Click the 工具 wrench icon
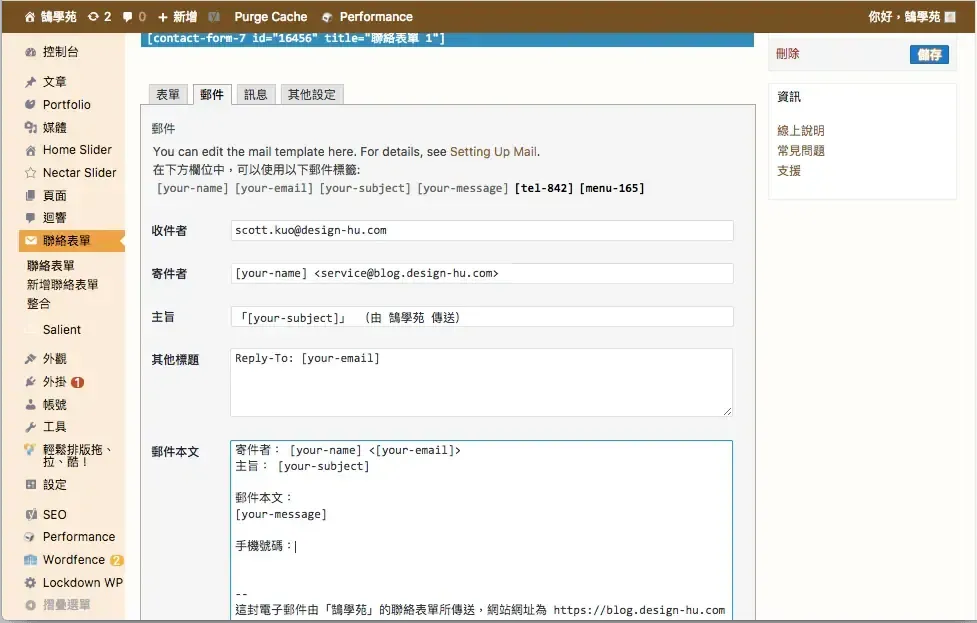977x623 pixels. 31,427
